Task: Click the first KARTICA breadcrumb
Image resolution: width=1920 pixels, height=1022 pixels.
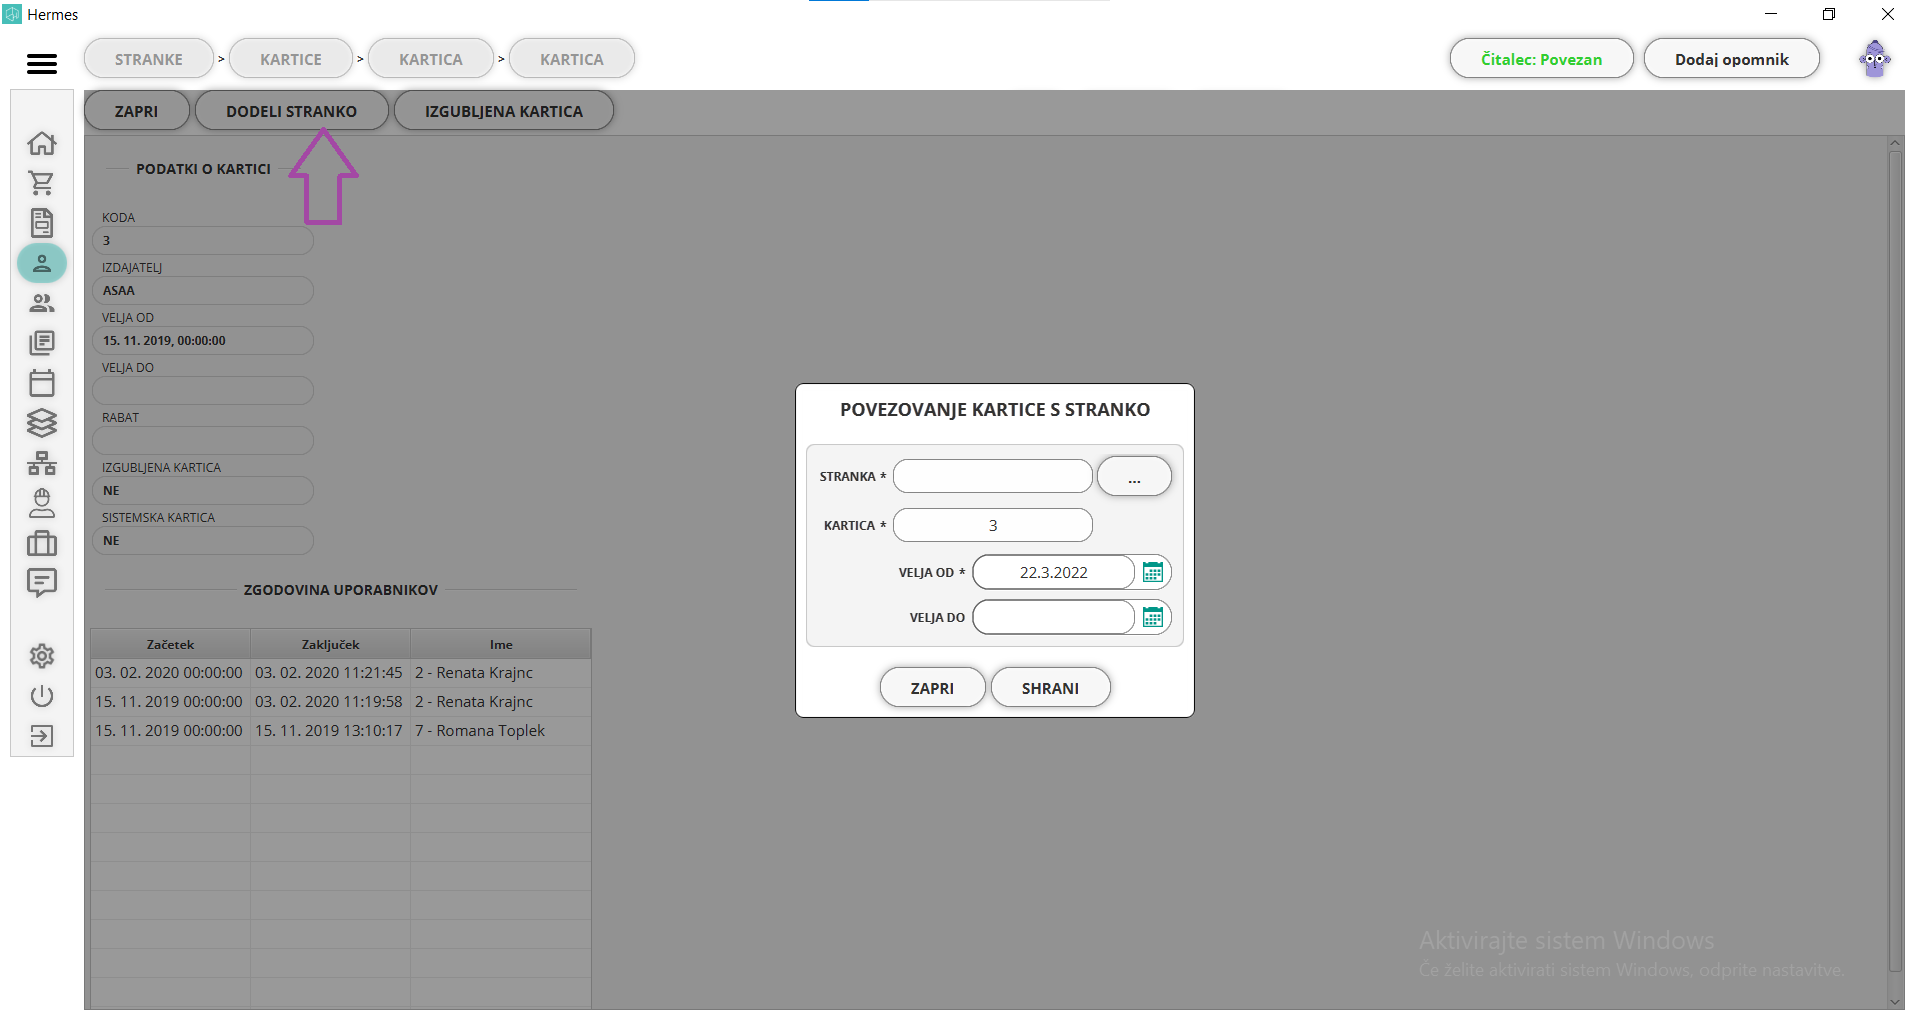Action: [x=431, y=59]
